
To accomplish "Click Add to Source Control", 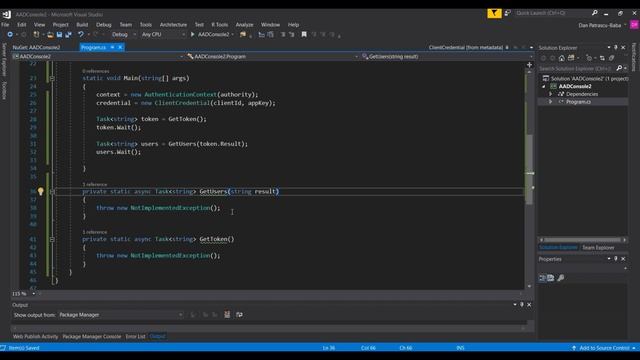I will (604, 348).
